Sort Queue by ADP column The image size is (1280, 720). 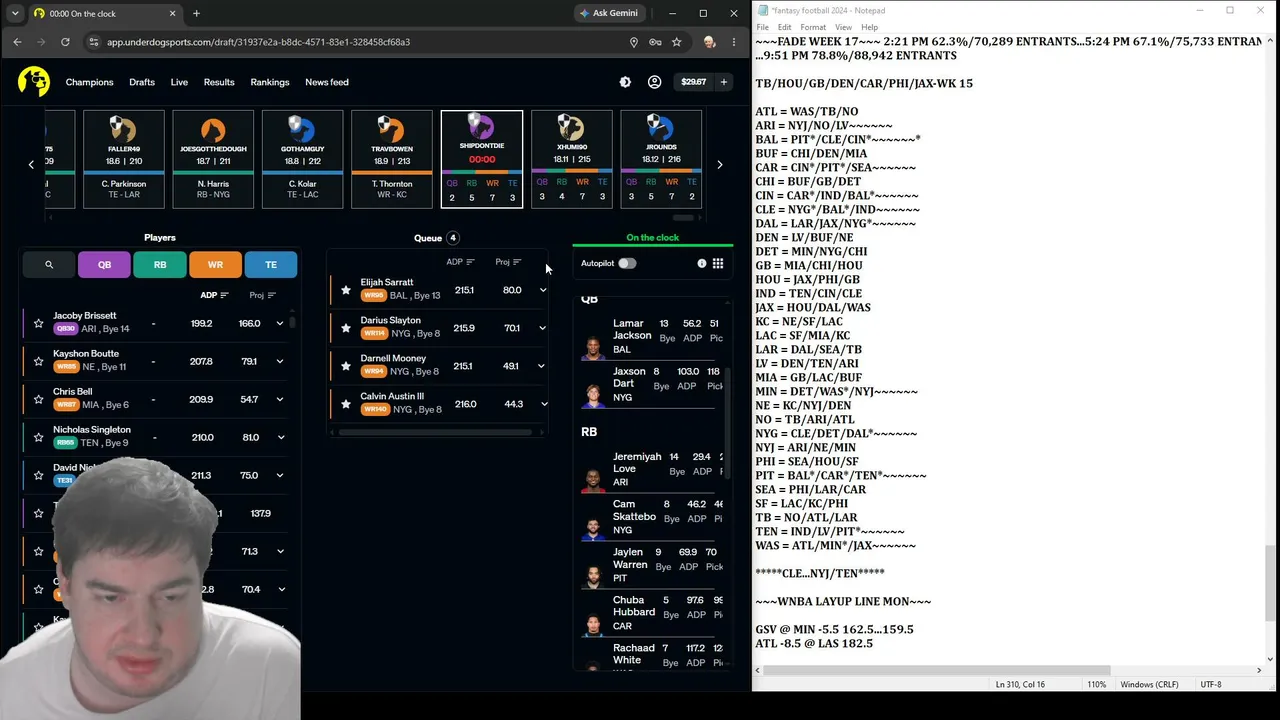click(460, 262)
